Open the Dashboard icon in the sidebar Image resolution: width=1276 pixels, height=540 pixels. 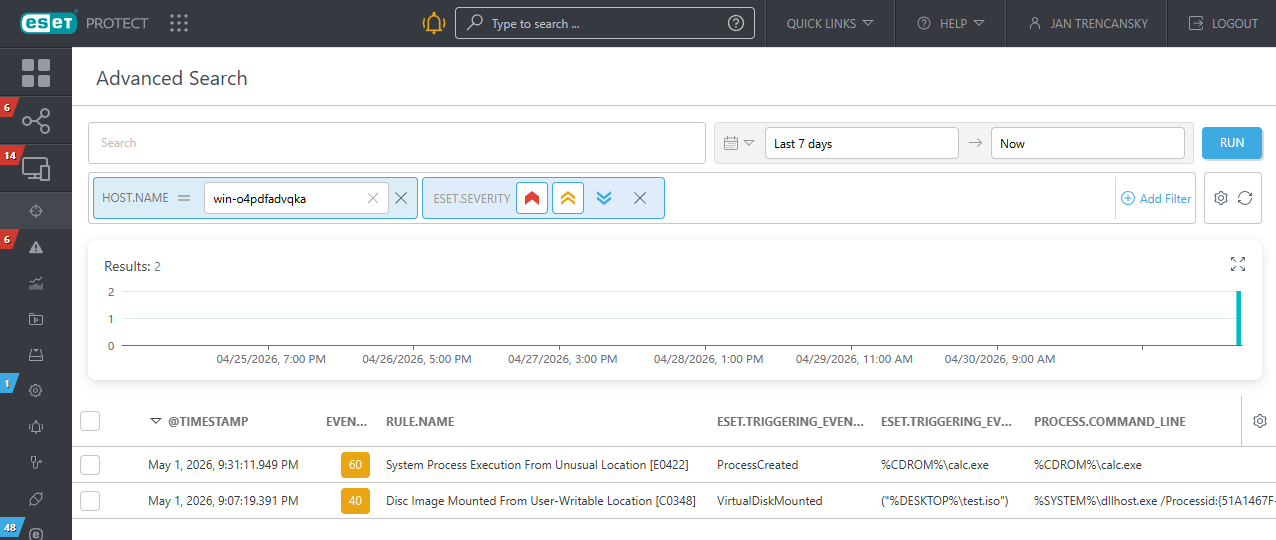click(x=36, y=72)
